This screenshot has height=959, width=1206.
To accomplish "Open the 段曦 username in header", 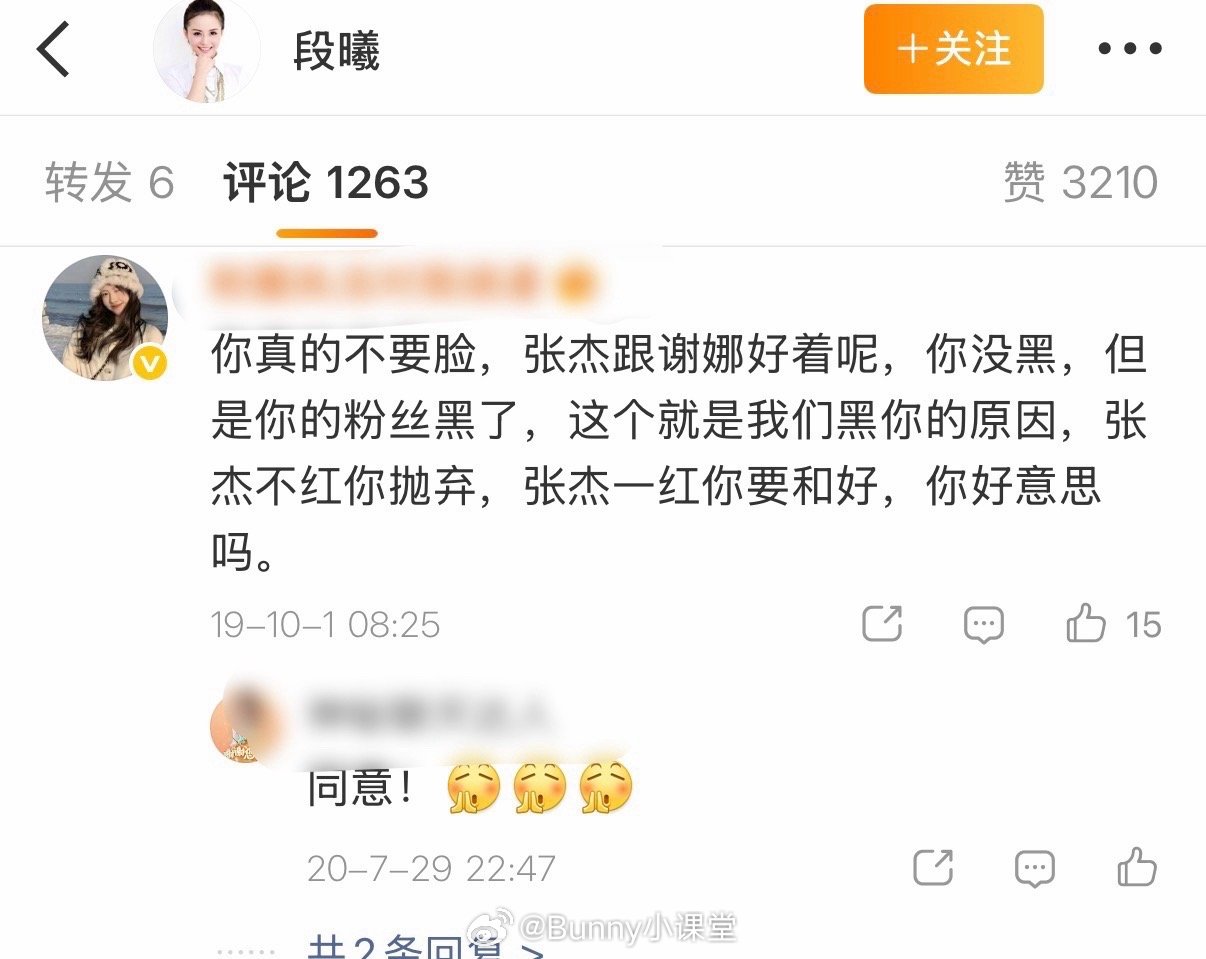I will tap(336, 51).
